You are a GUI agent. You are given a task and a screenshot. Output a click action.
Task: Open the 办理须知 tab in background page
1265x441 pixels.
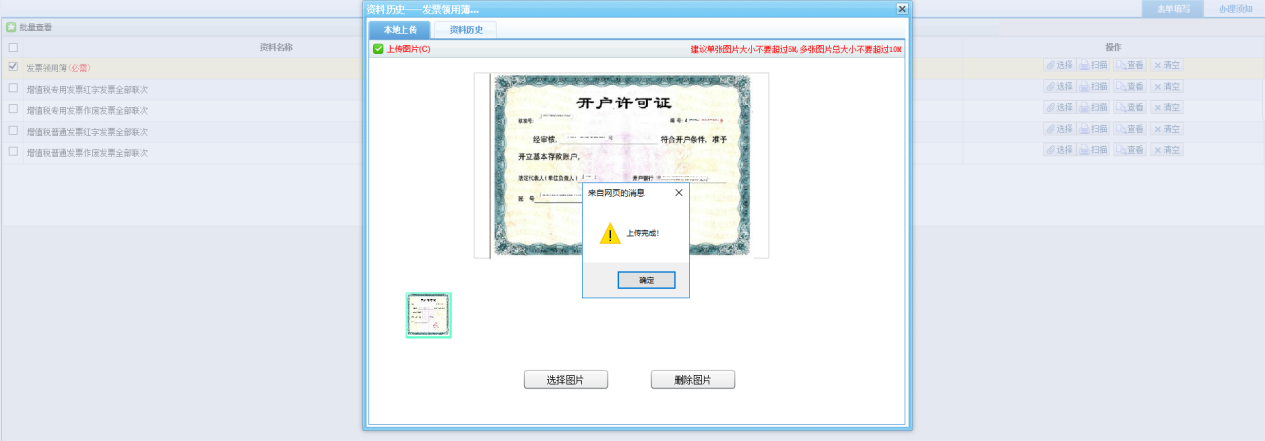coord(1235,8)
